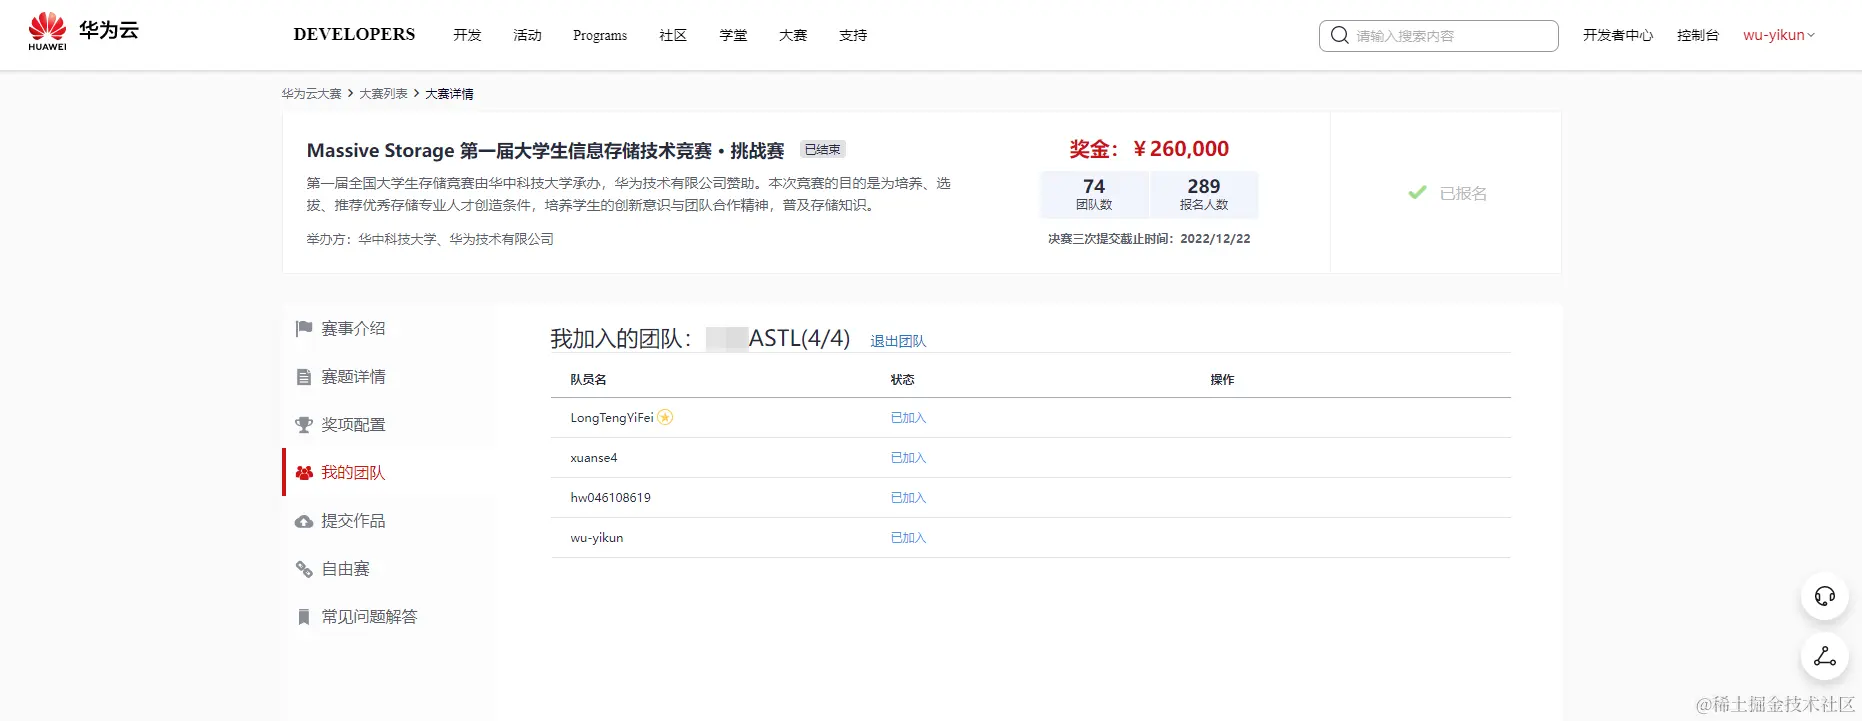Open the 活动 menu

coord(527,35)
